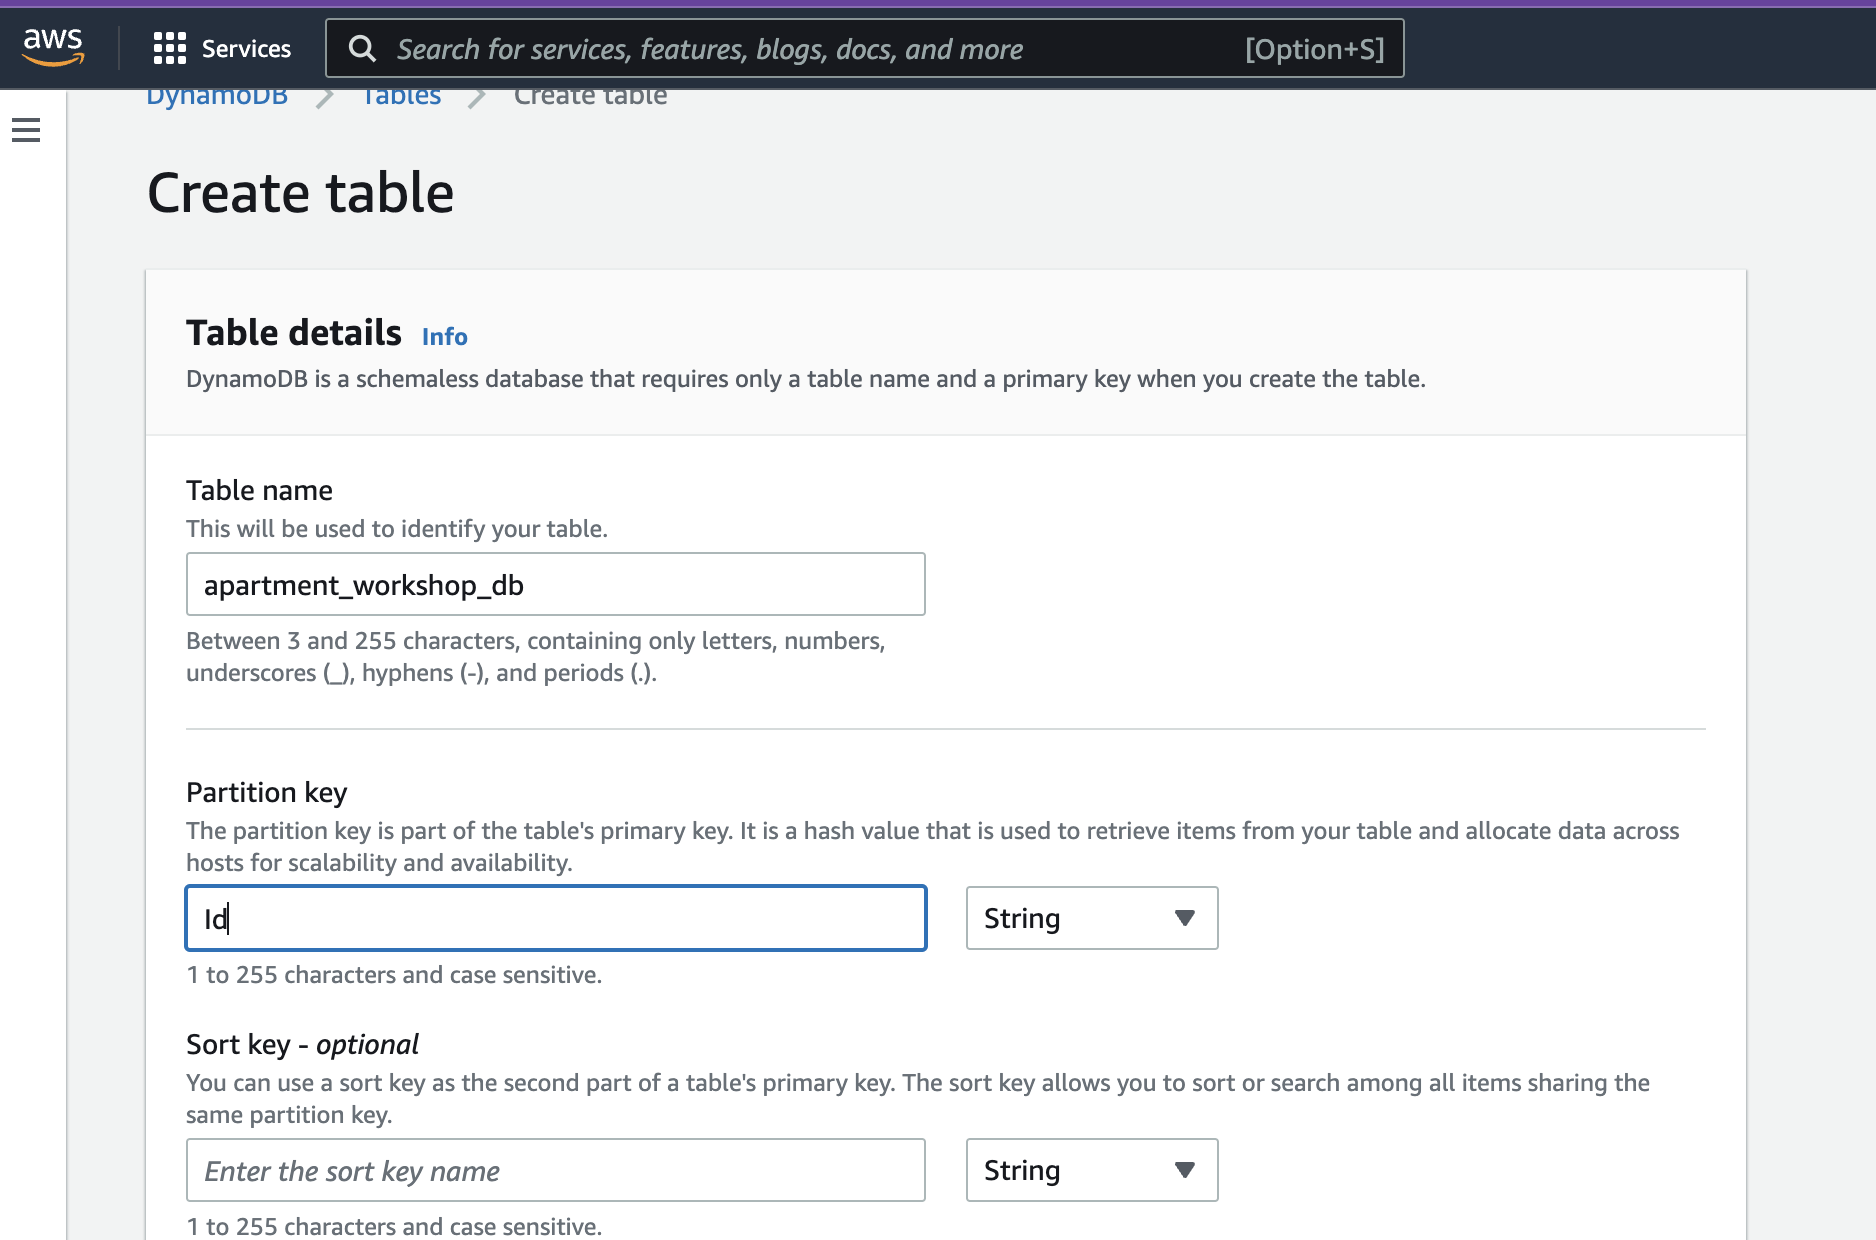Open the Services menu label
This screenshot has height=1240, width=1876.
click(x=246, y=48)
